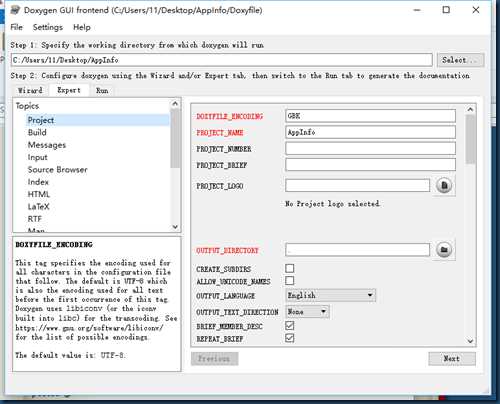Screen dimensions: 500x404
Task: Click 'No Project logo selected' text
Action: click(x=332, y=203)
